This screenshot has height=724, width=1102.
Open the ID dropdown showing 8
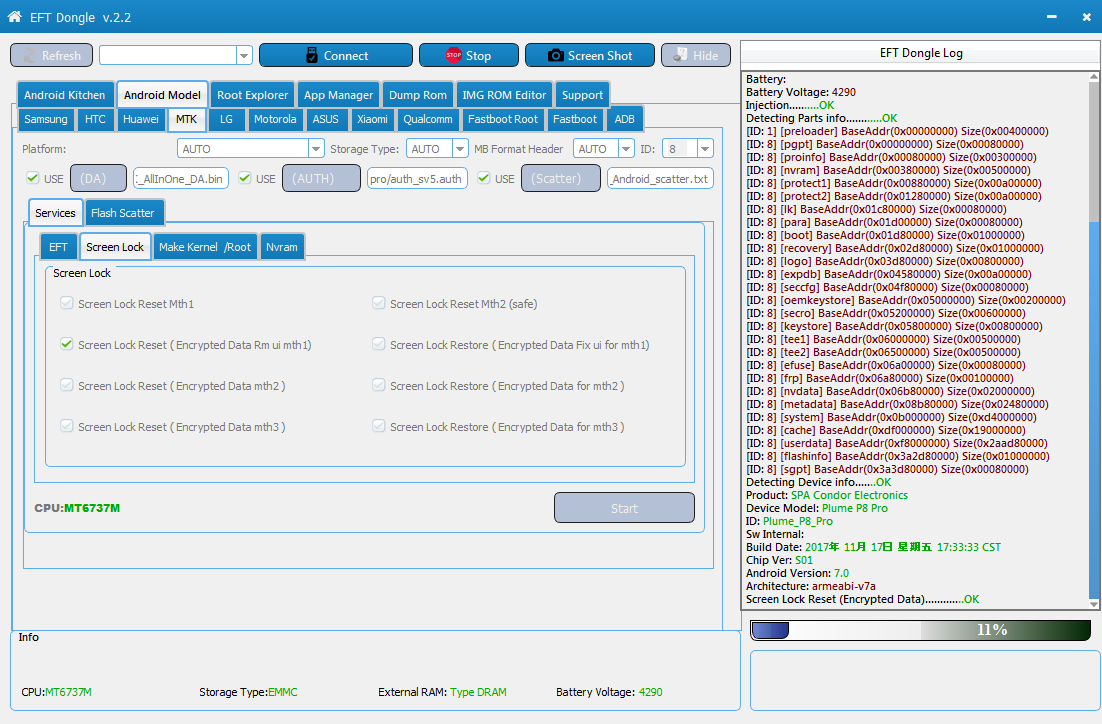pyautogui.click(x=705, y=148)
